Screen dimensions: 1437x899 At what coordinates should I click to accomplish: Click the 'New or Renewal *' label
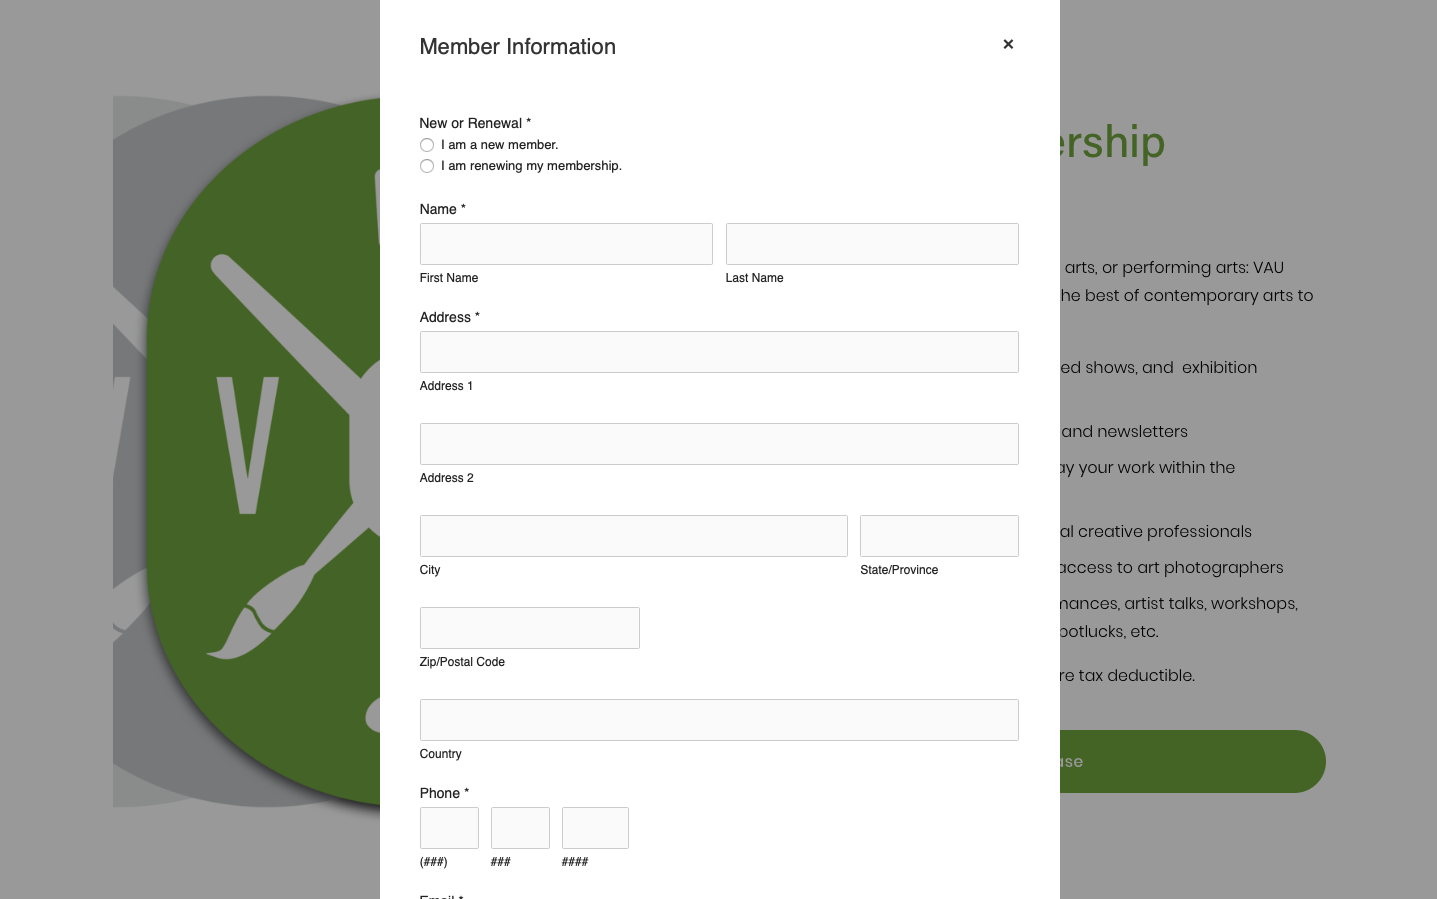(475, 123)
